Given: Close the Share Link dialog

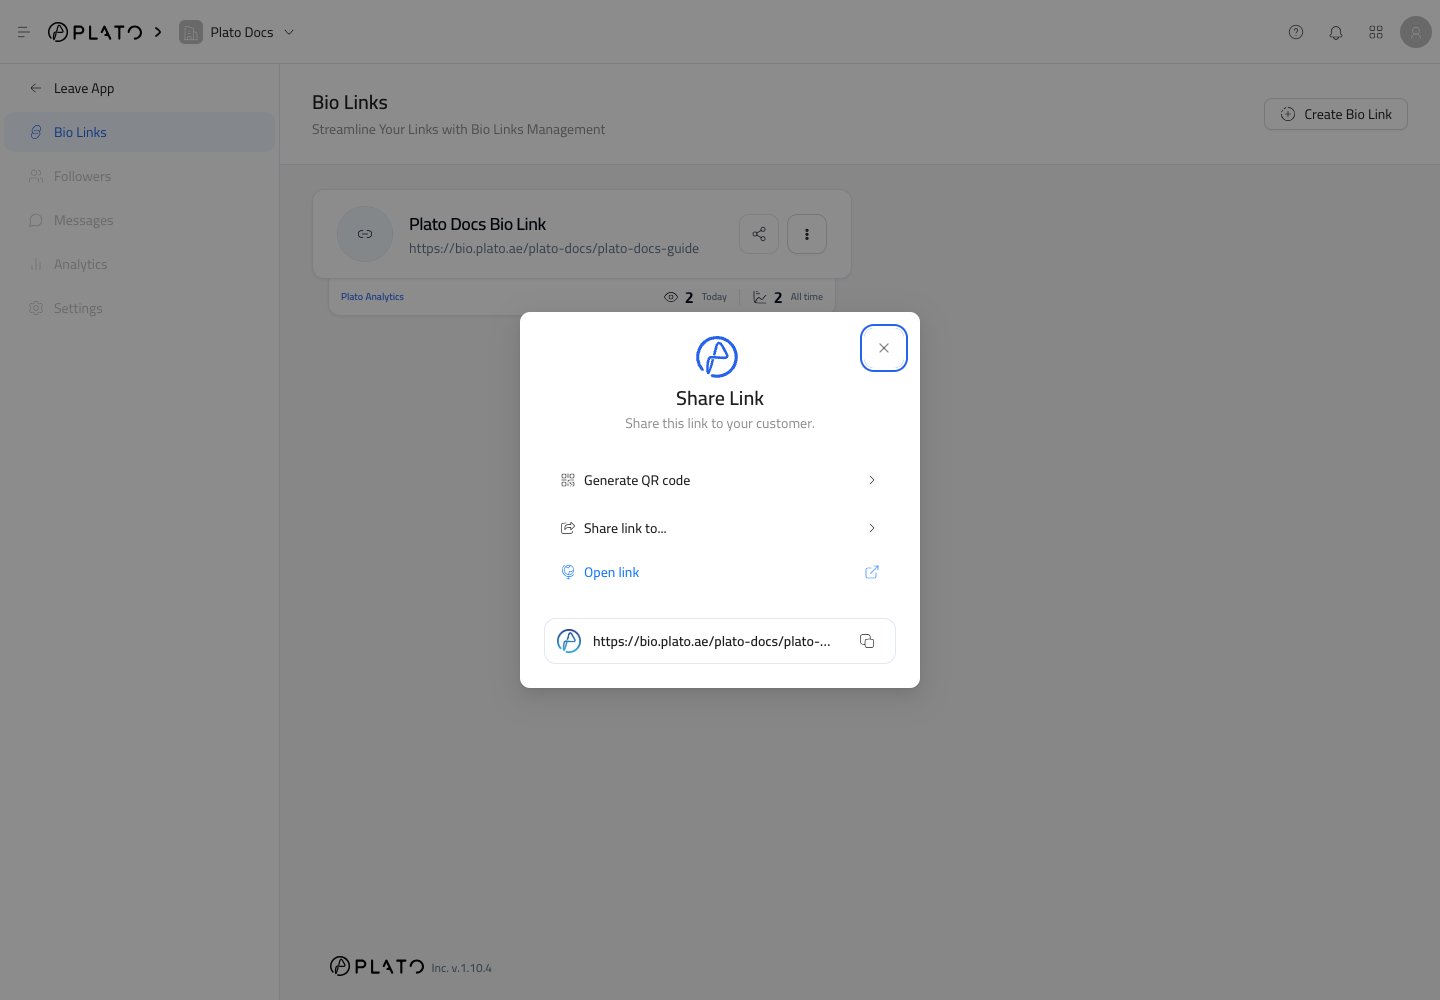Looking at the screenshot, I should [x=883, y=348].
